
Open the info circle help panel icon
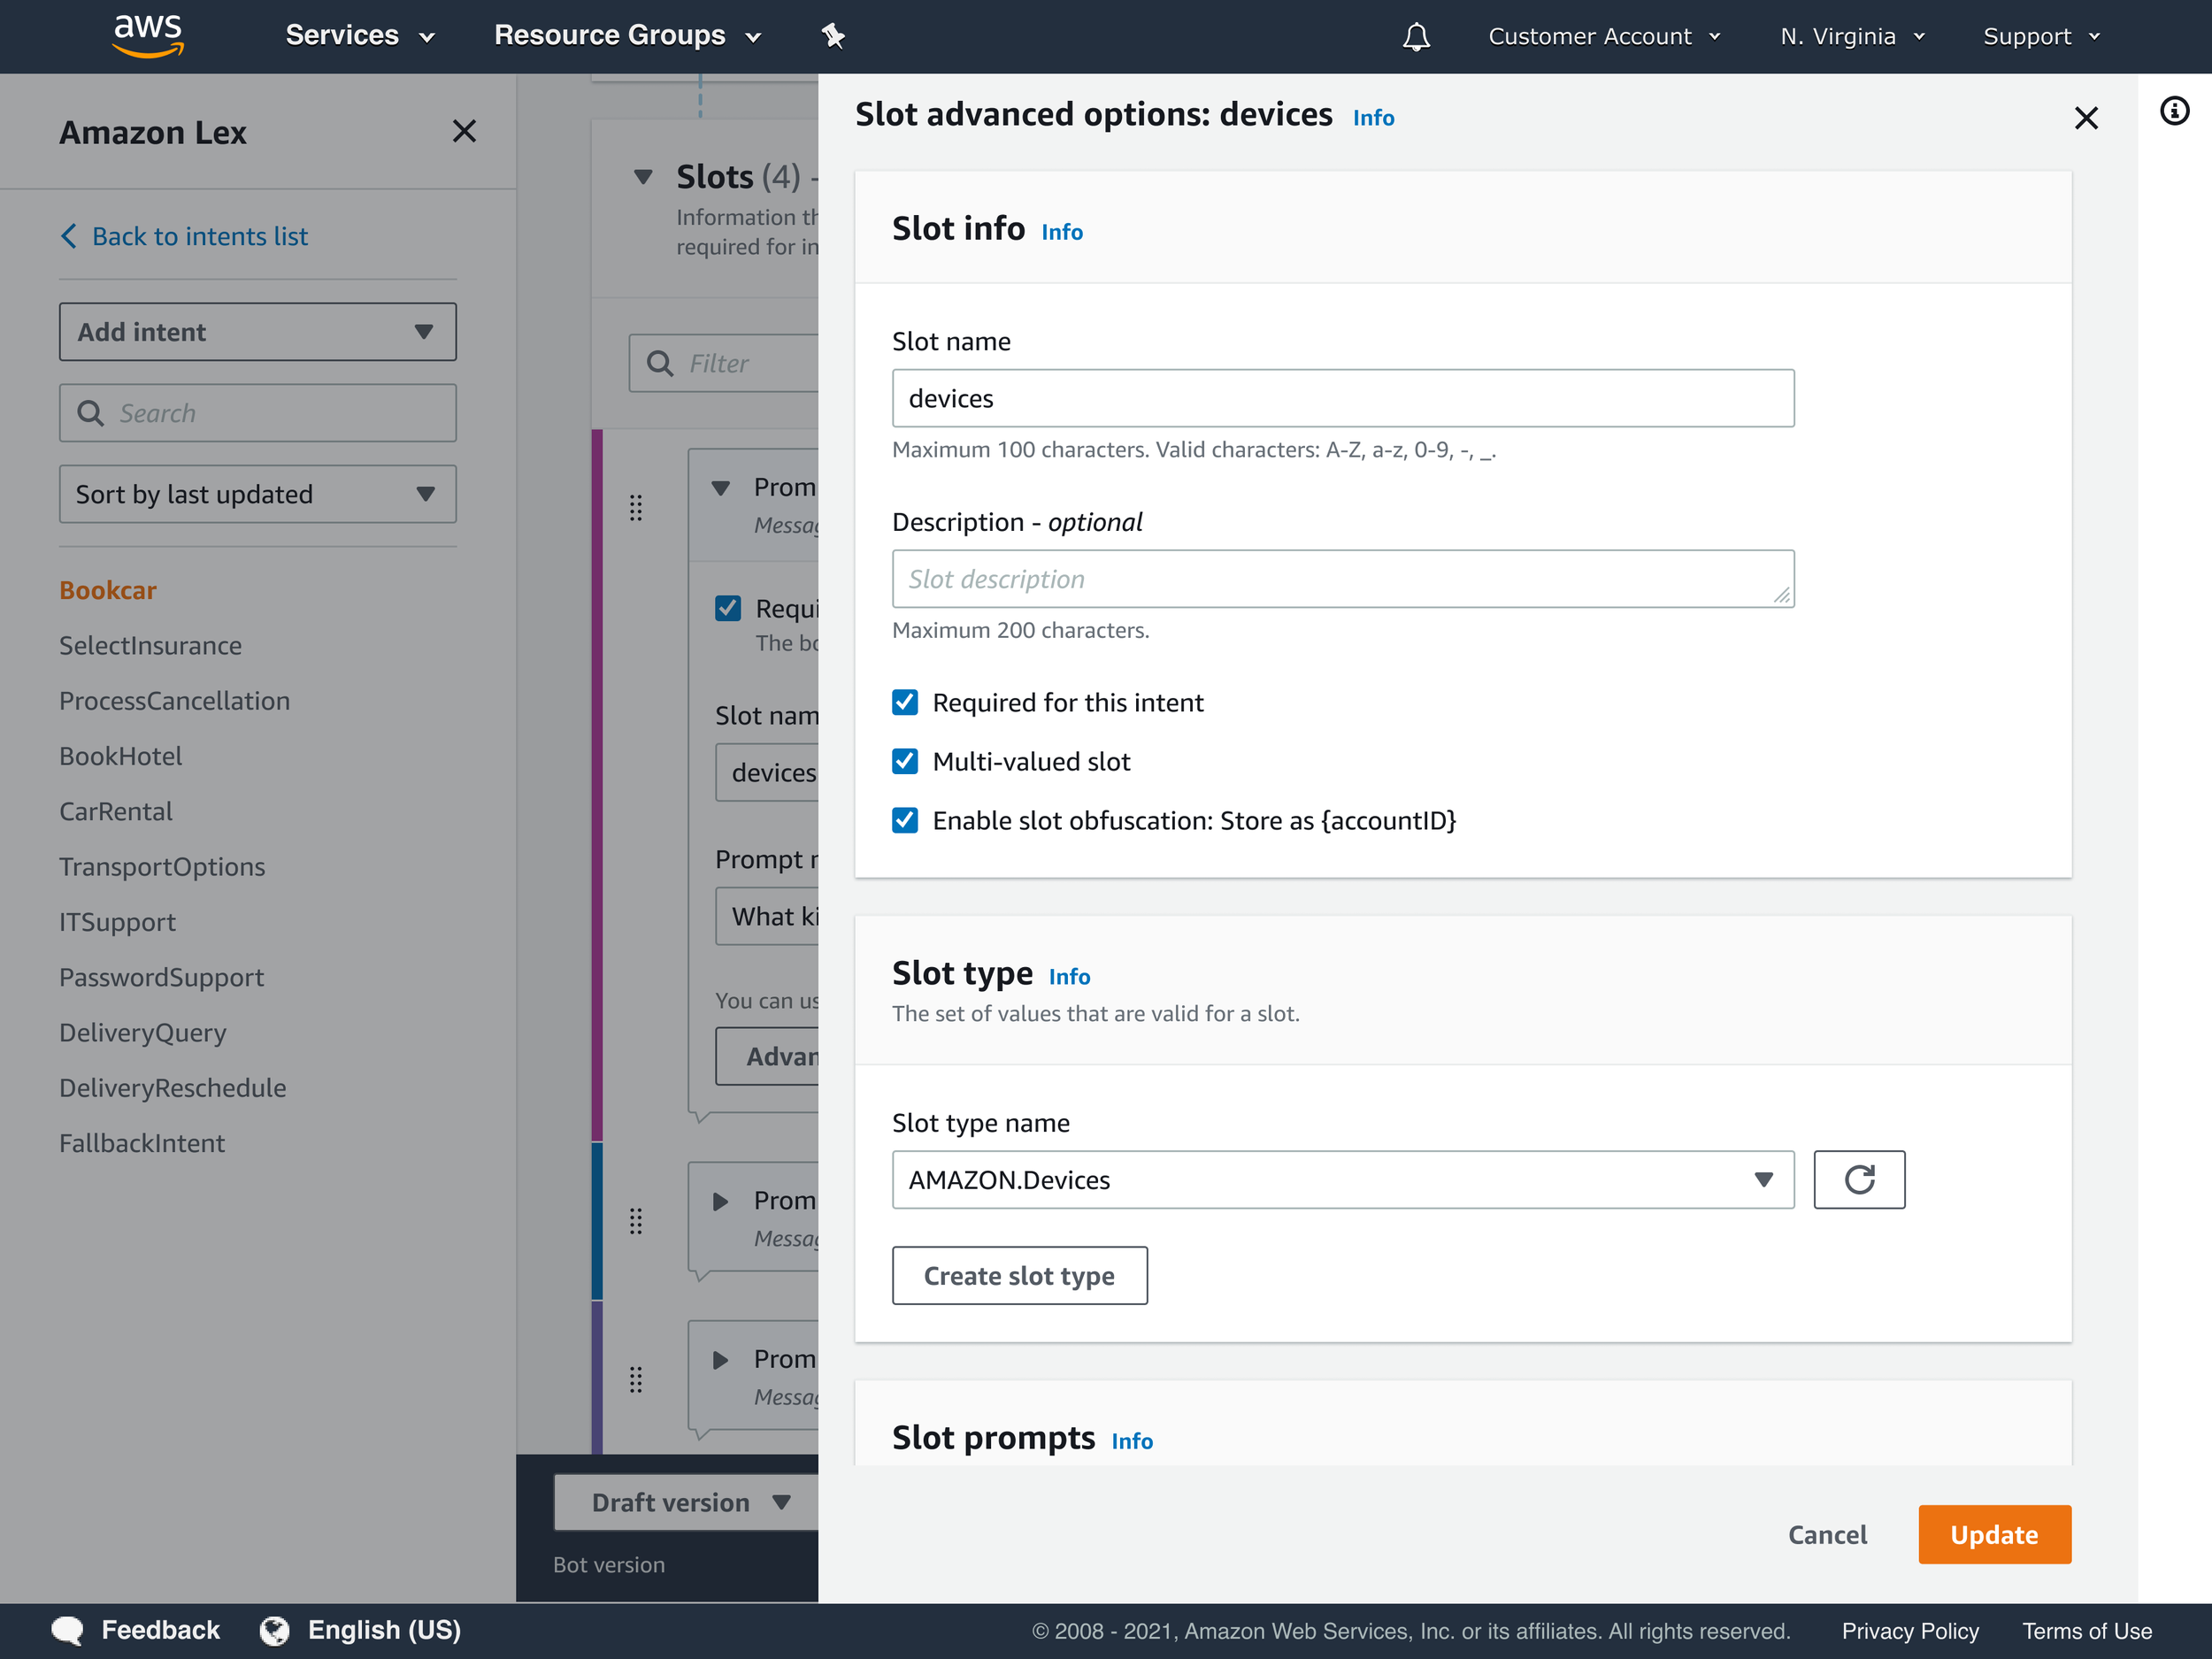coord(2174,111)
